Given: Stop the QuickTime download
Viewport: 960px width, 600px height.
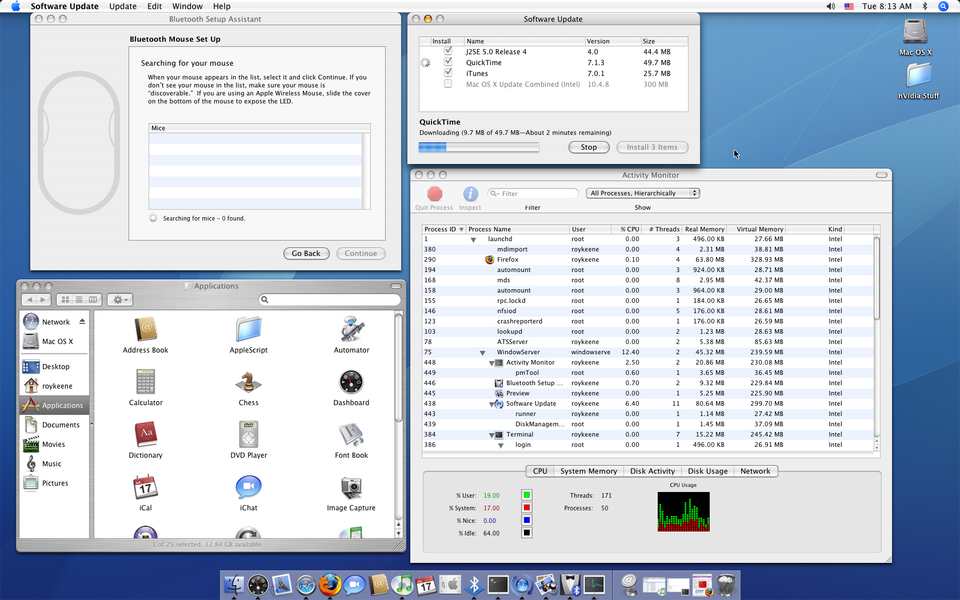Looking at the screenshot, I should 588,147.
